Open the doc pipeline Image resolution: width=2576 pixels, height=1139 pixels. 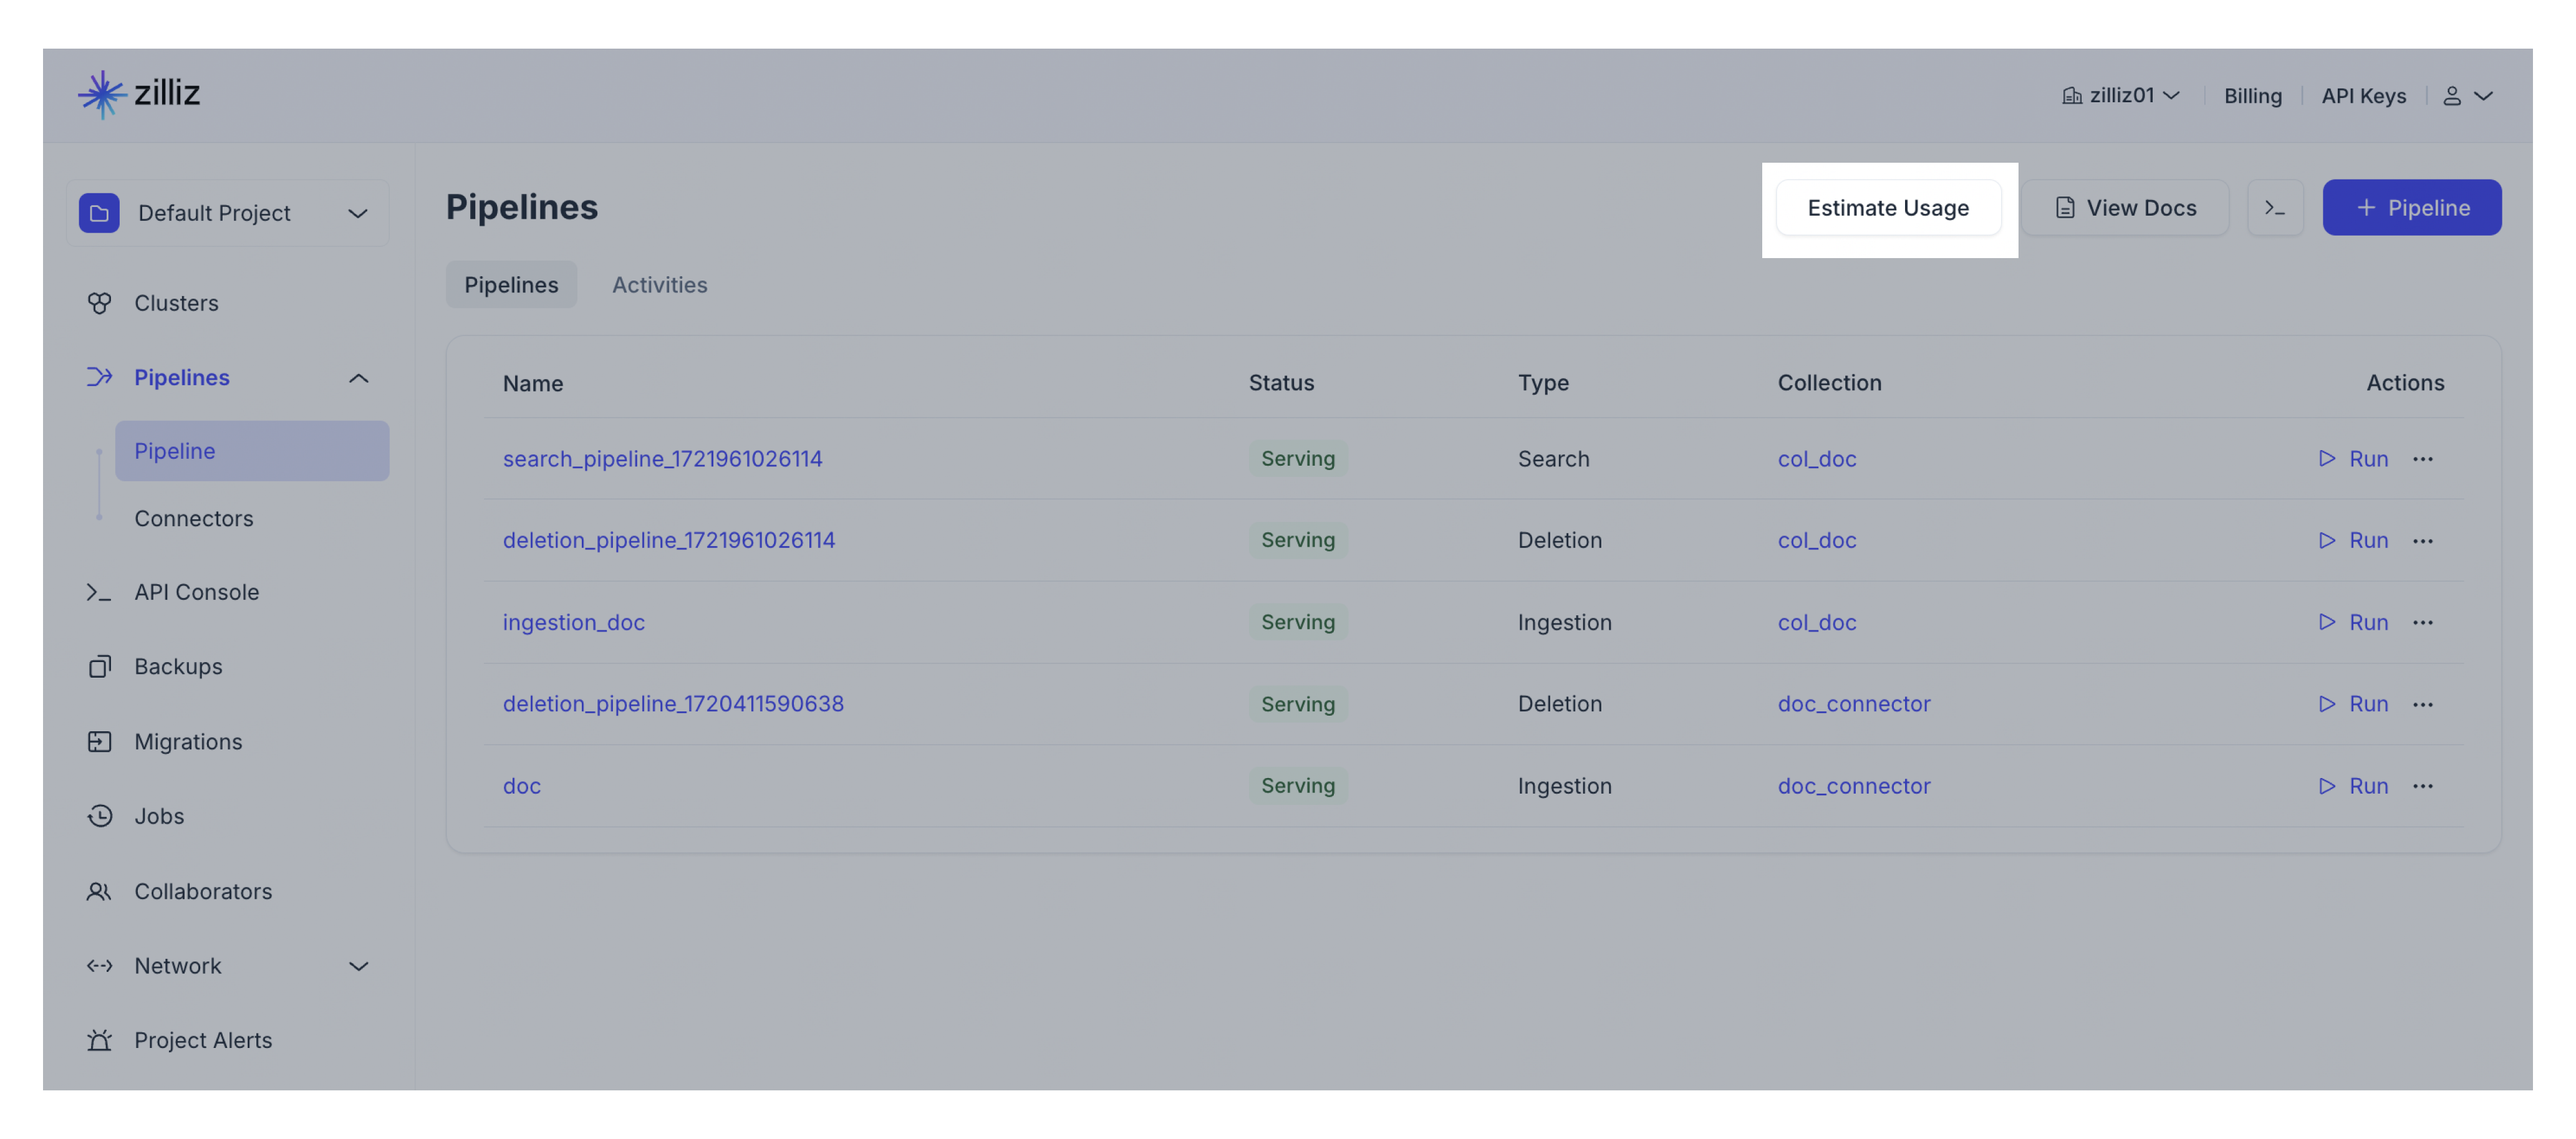coord(521,786)
